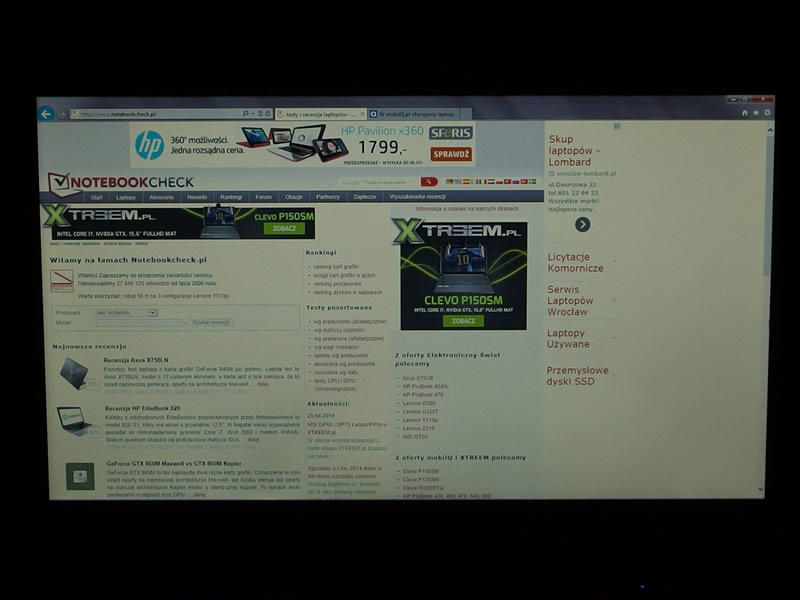Click the Google site search field
The height and width of the screenshot is (600, 800).
click(x=379, y=182)
